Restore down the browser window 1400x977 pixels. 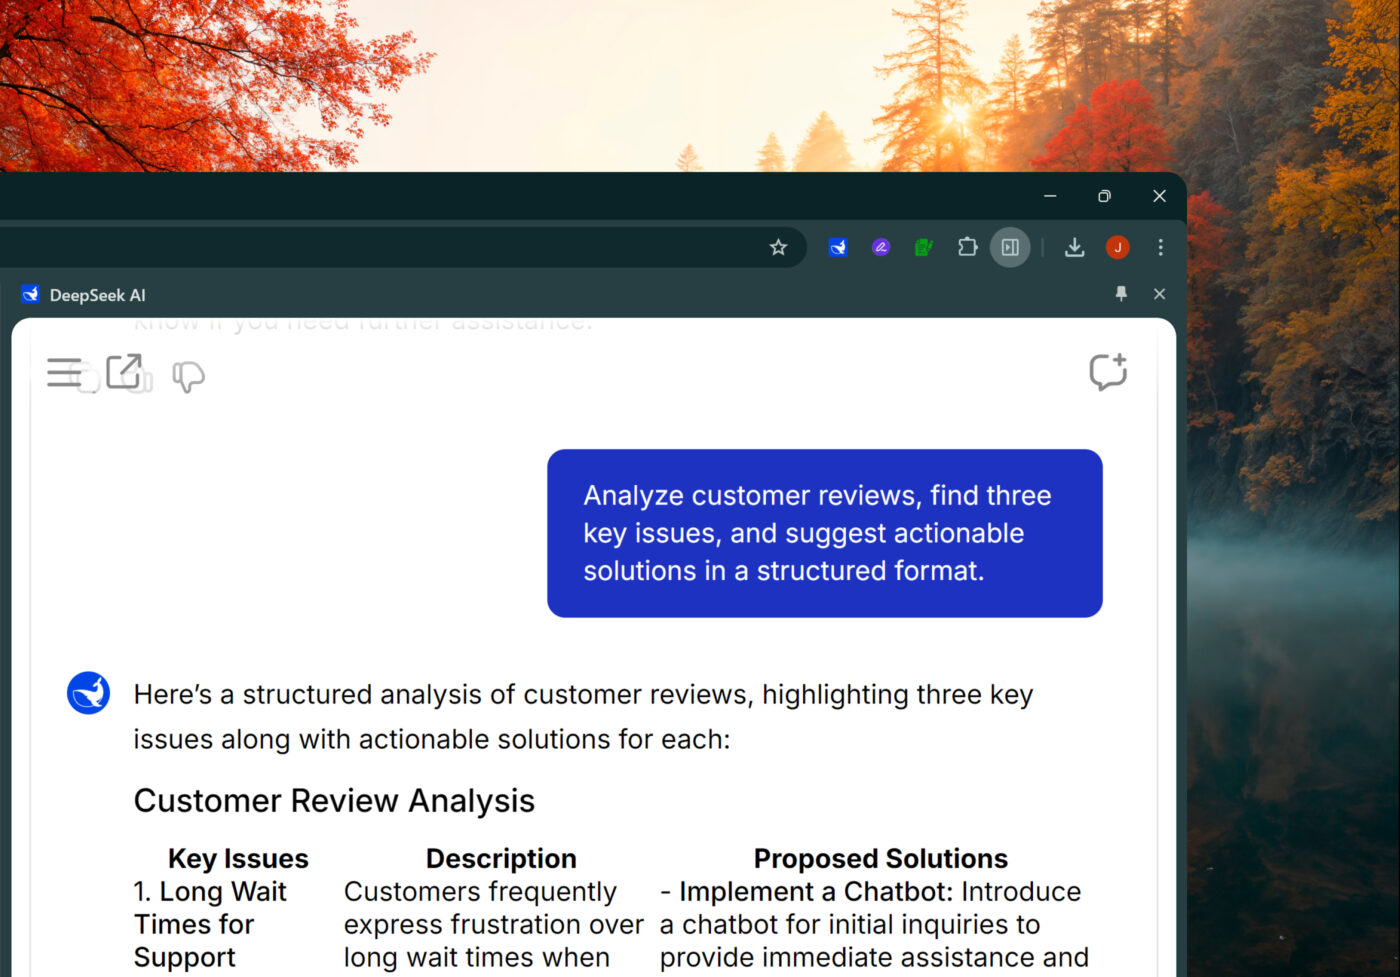coord(1104,196)
